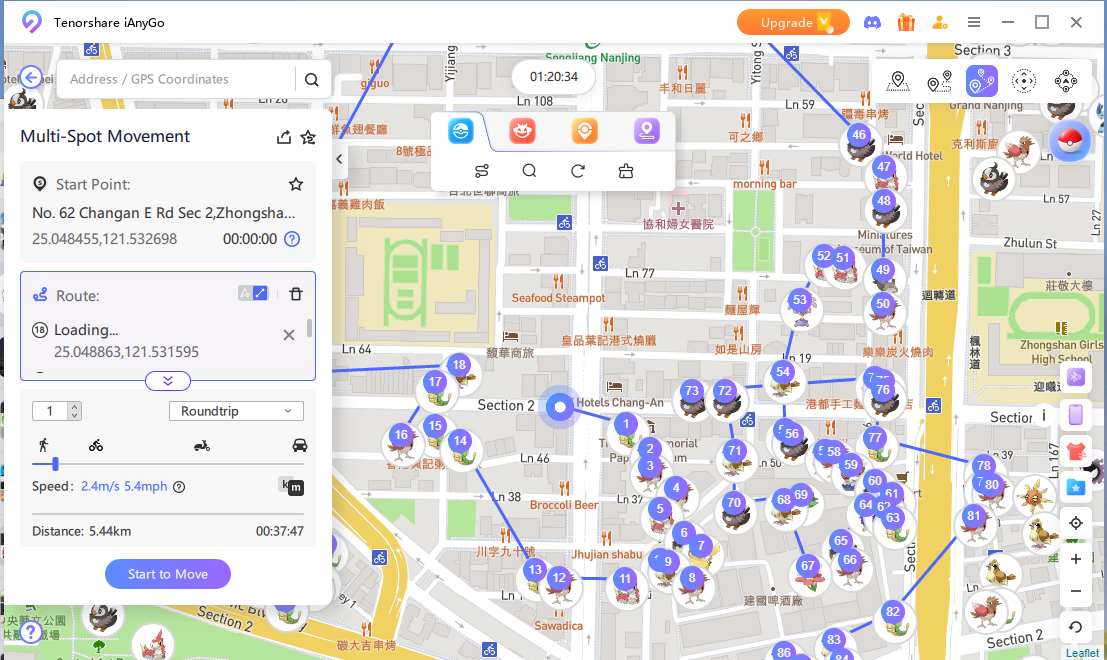Click the orange Upgrade button

(x=792, y=22)
